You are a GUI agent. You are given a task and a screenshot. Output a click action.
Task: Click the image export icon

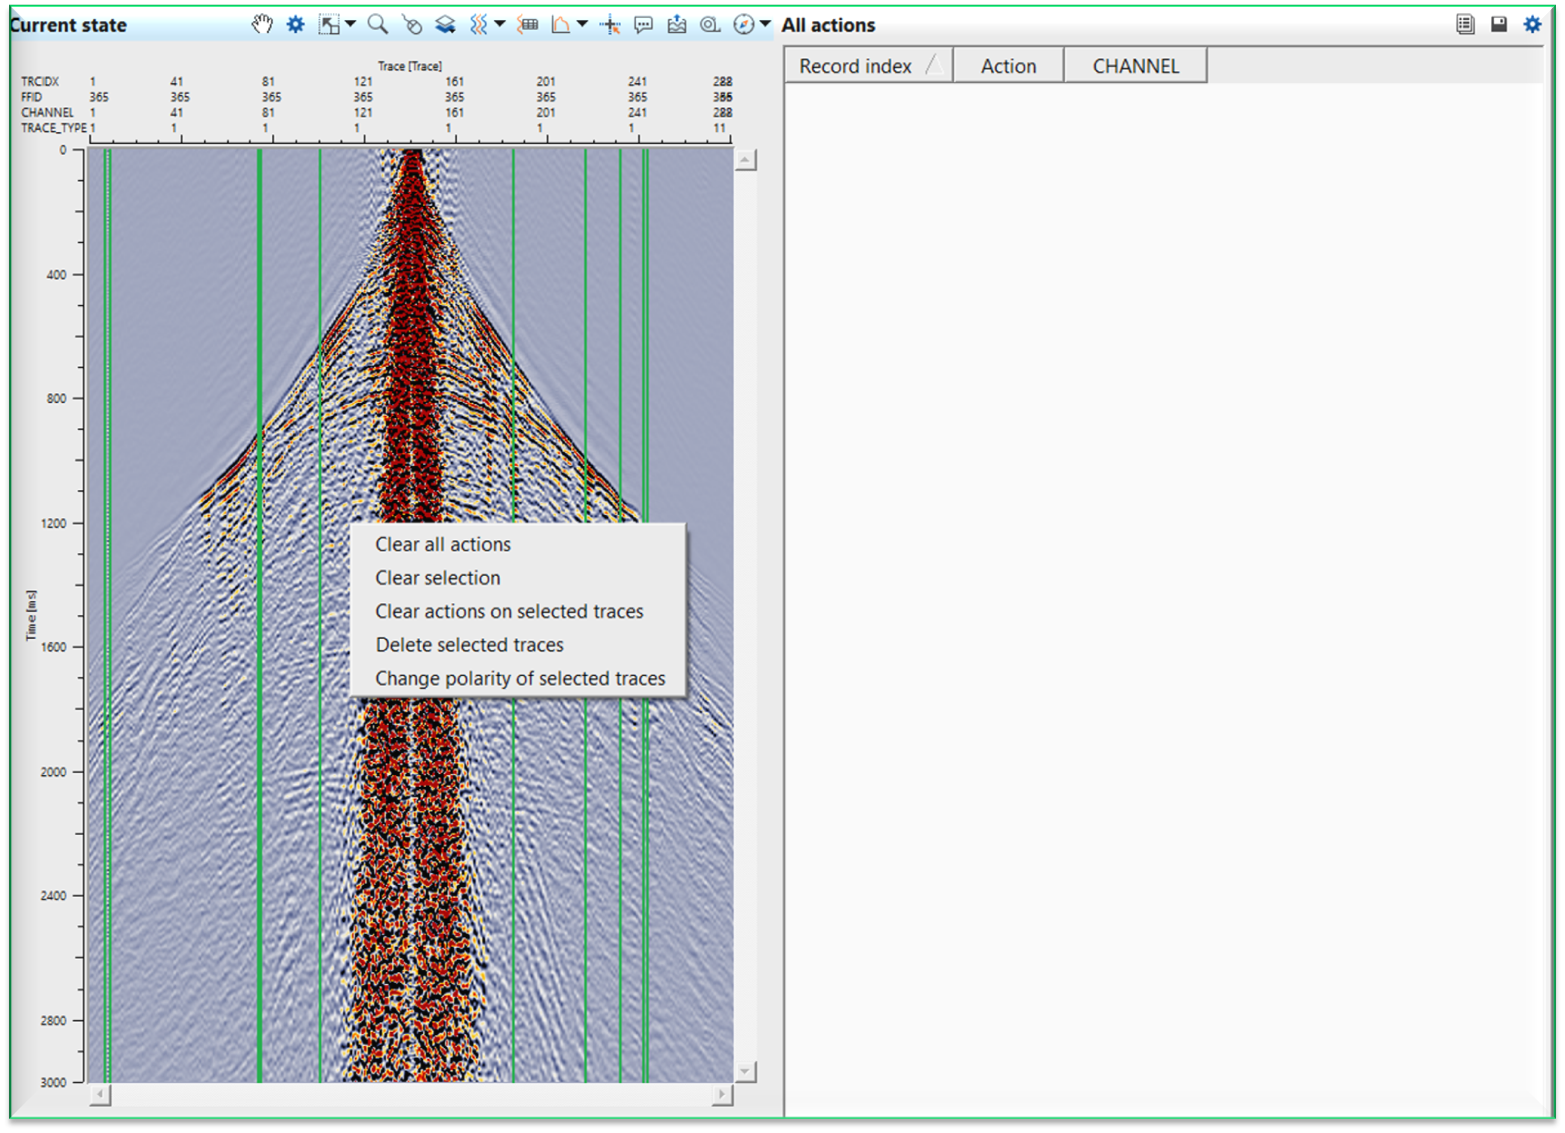[x=676, y=24]
